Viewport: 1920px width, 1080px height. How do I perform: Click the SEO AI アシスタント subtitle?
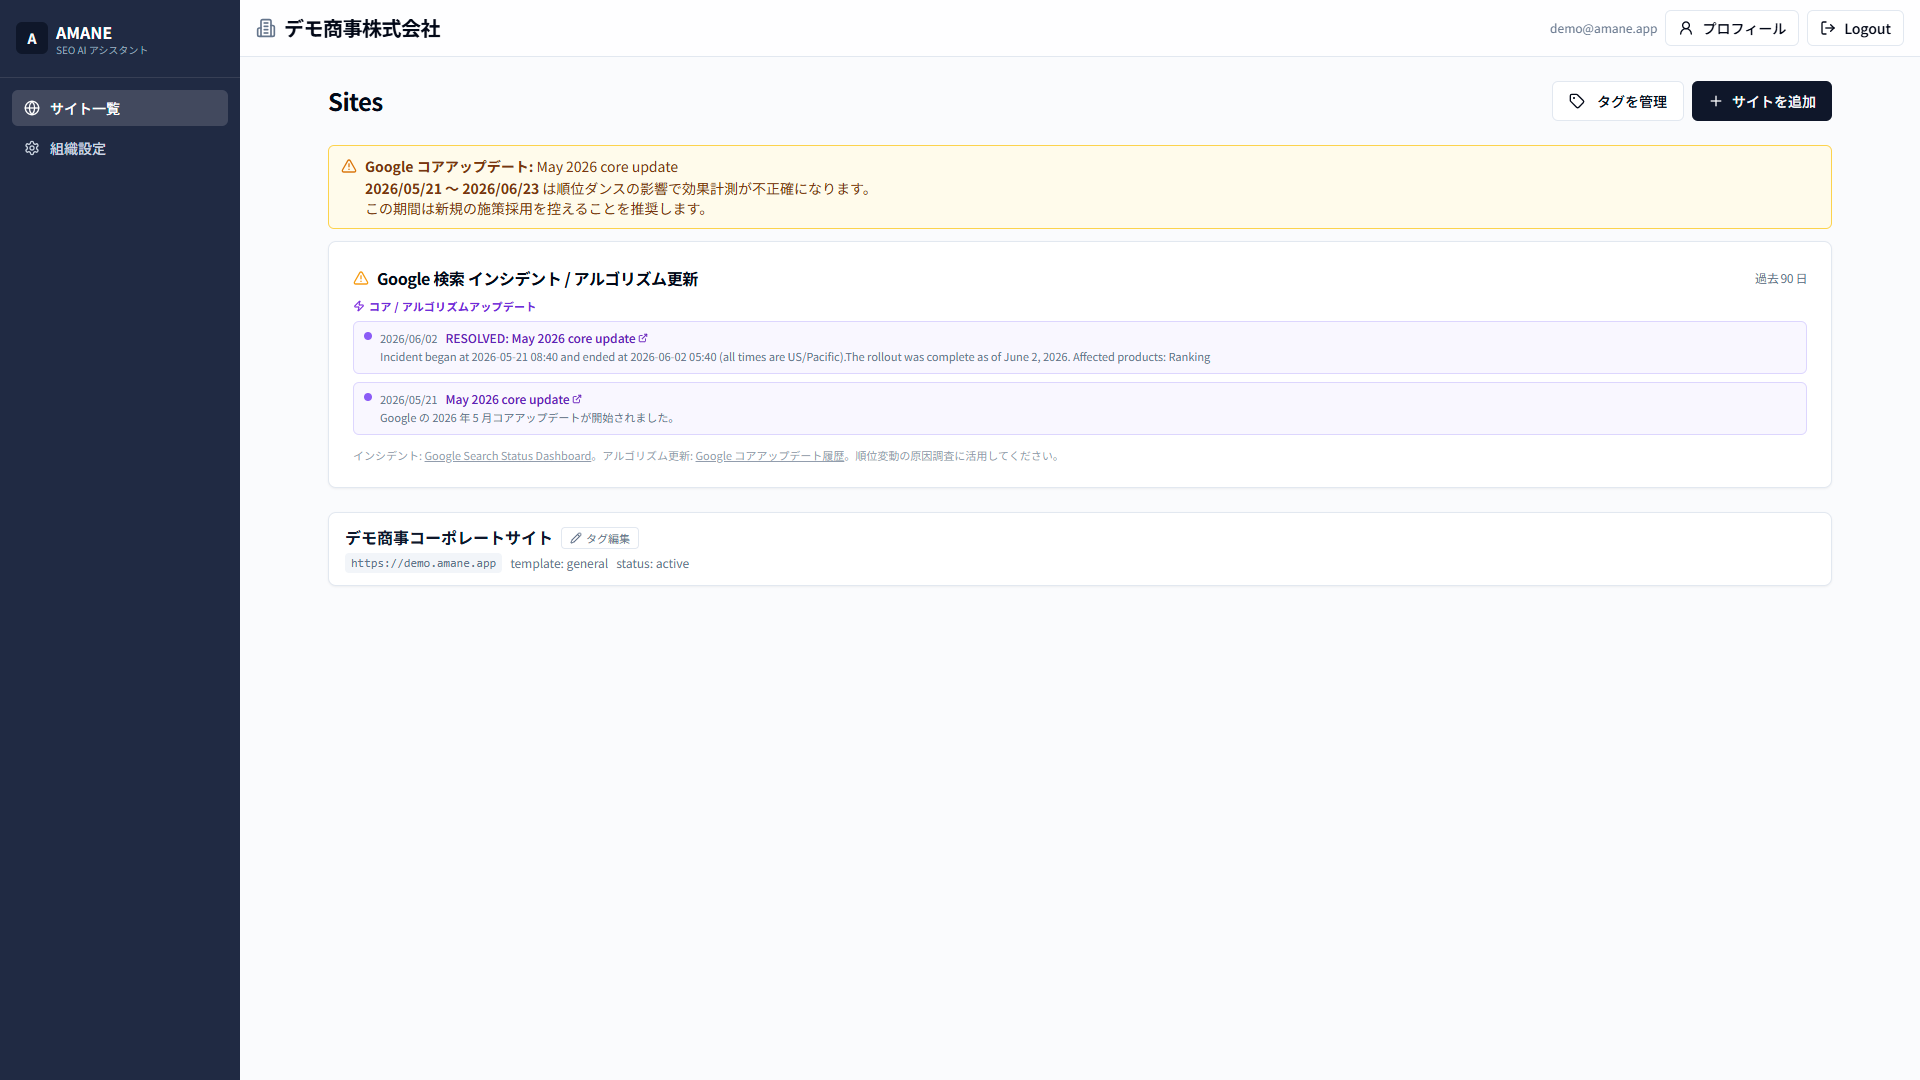[101, 50]
